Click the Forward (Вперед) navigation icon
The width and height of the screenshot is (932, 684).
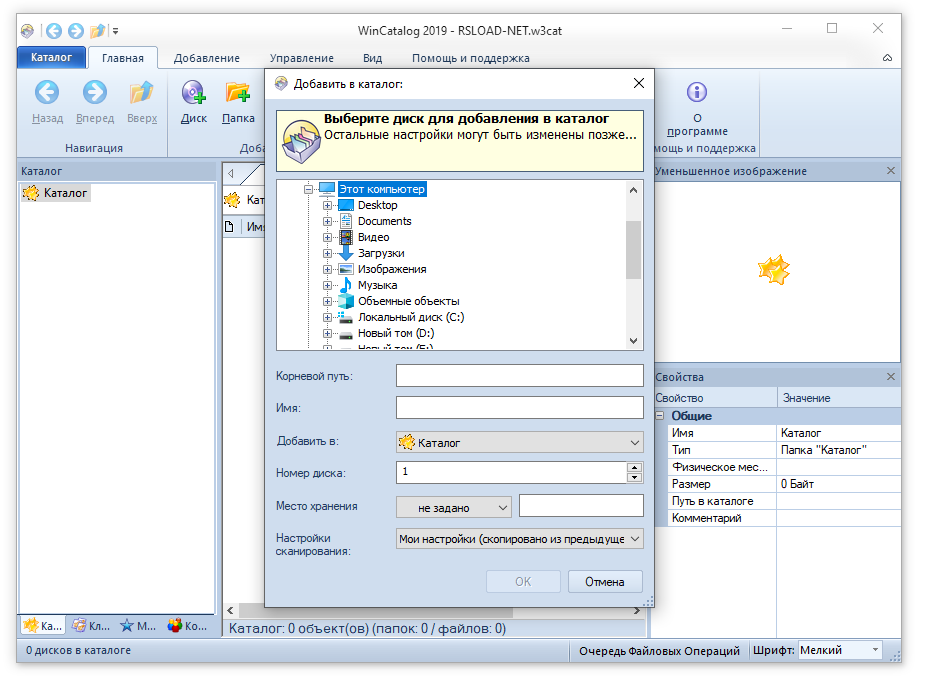pos(95,92)
